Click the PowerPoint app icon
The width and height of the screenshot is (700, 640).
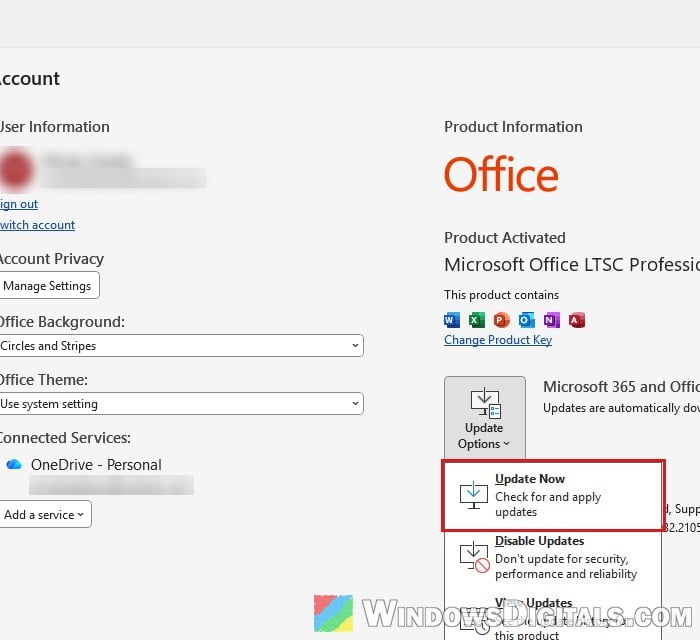(x=502, y=320)
